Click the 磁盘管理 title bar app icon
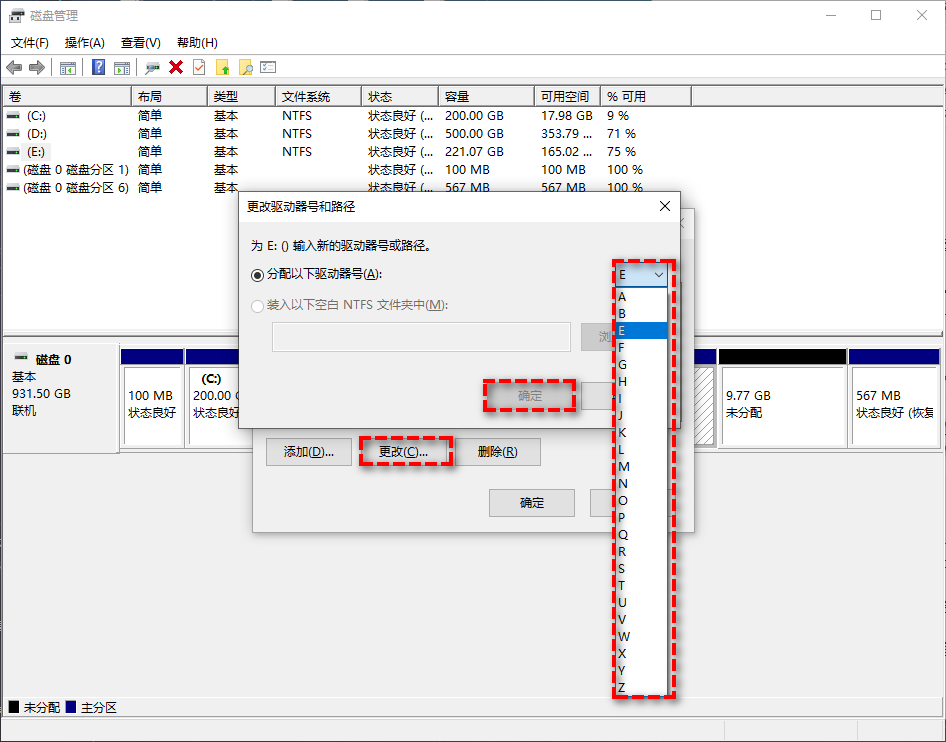The height and width of the screenshot is (742, 946). [16, 15]
